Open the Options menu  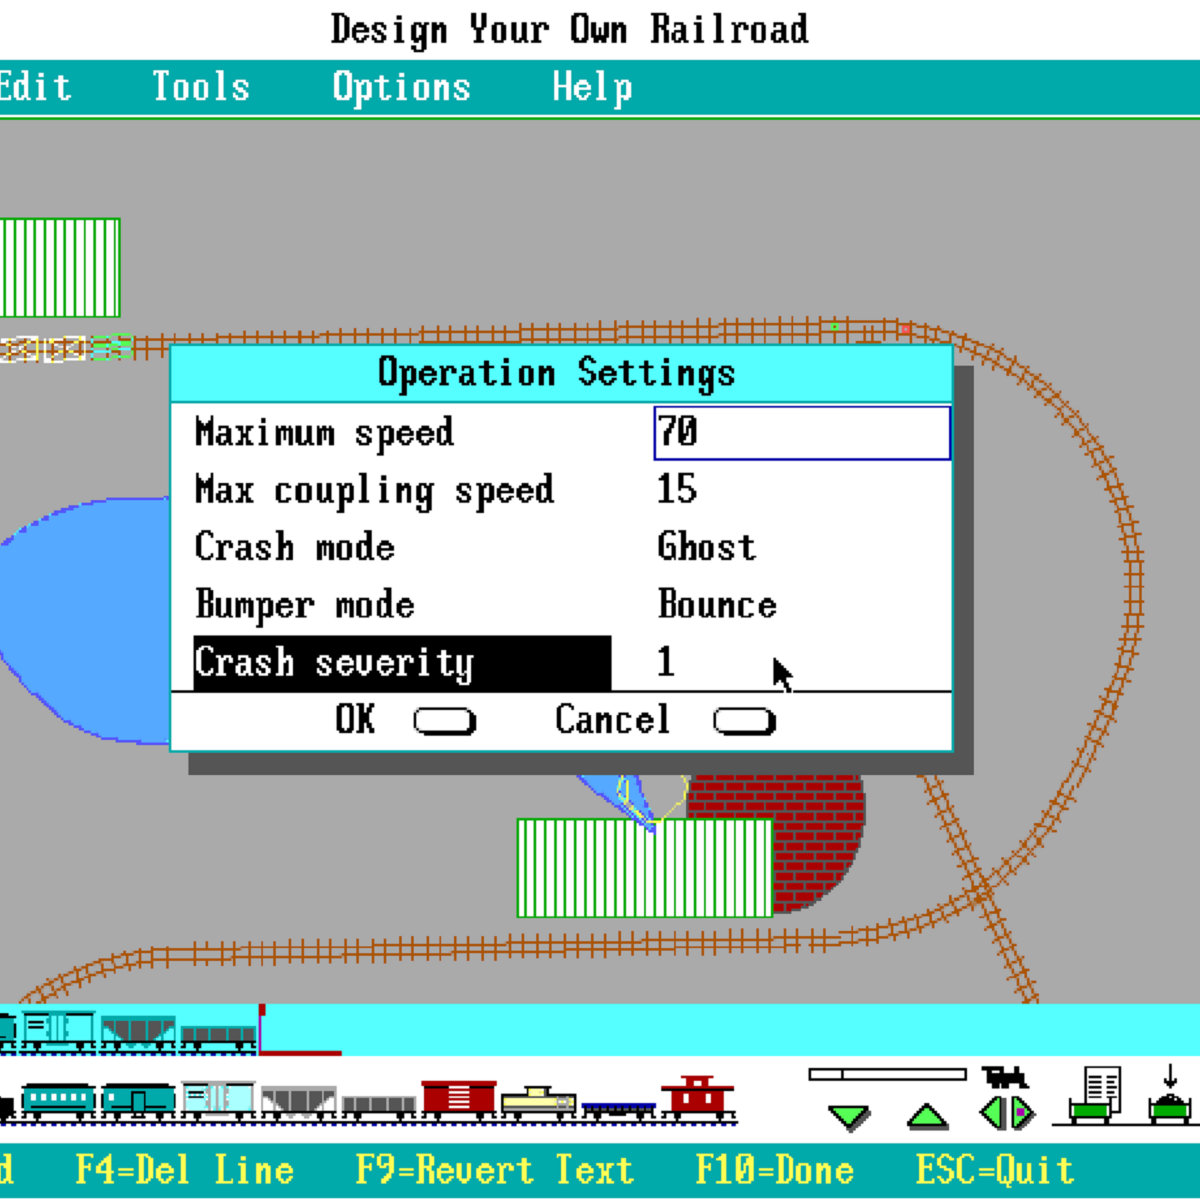coord(401,87)
